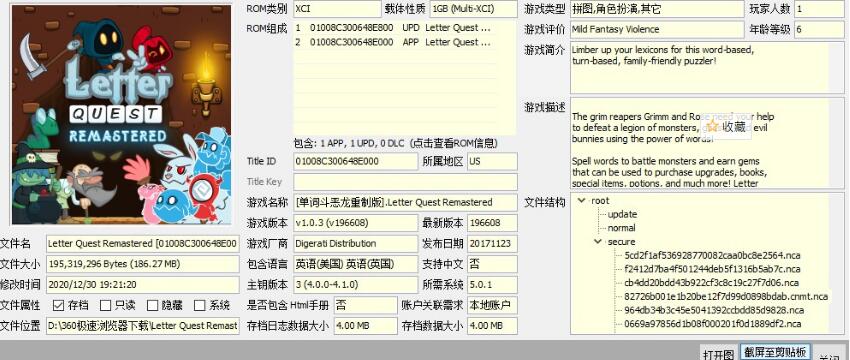Click the star favorite icon overlay
Viewport: 850px width, 360px height.
[712, 127]
